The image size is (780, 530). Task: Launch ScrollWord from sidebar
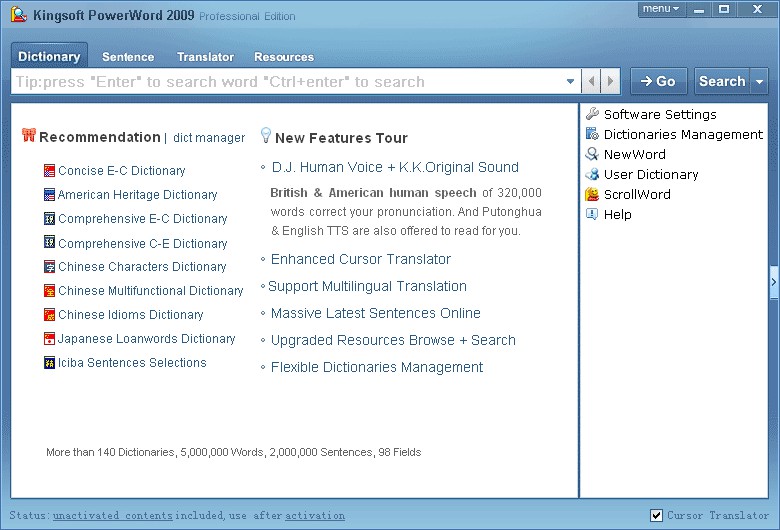pyautogui.click(x=637, y=195)
